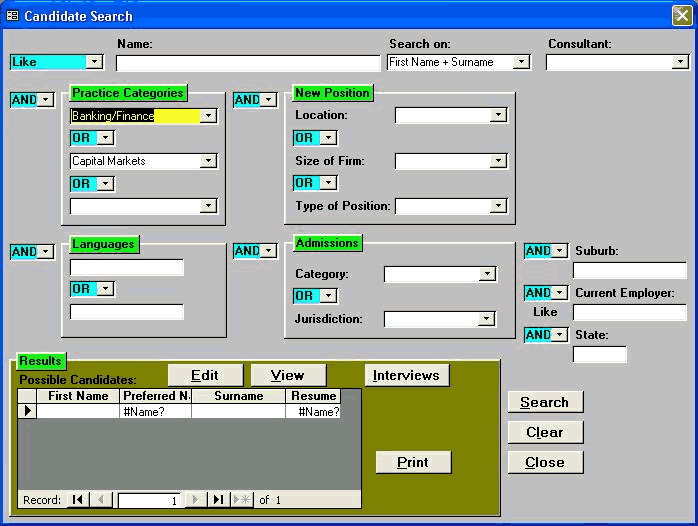The width and height of the screenshot is (698, 526).
Task: Click the Candidate Search form title icon
Action: (x=12, y=15)
